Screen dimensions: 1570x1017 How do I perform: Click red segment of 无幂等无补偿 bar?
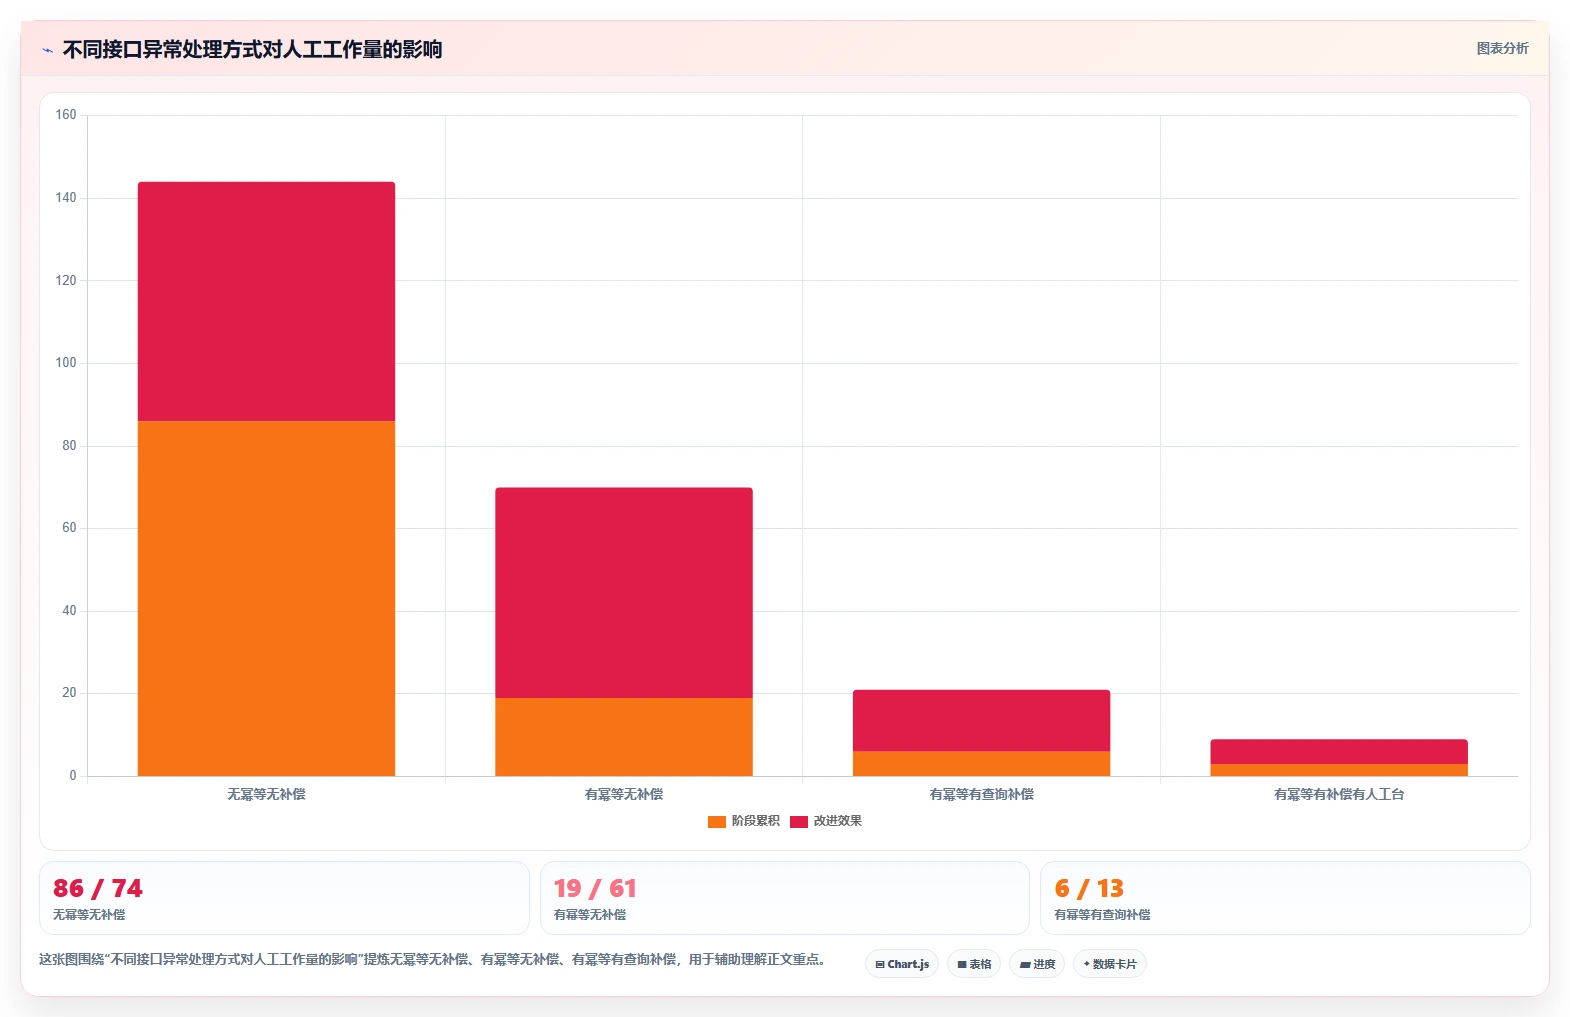coord(266,301)
